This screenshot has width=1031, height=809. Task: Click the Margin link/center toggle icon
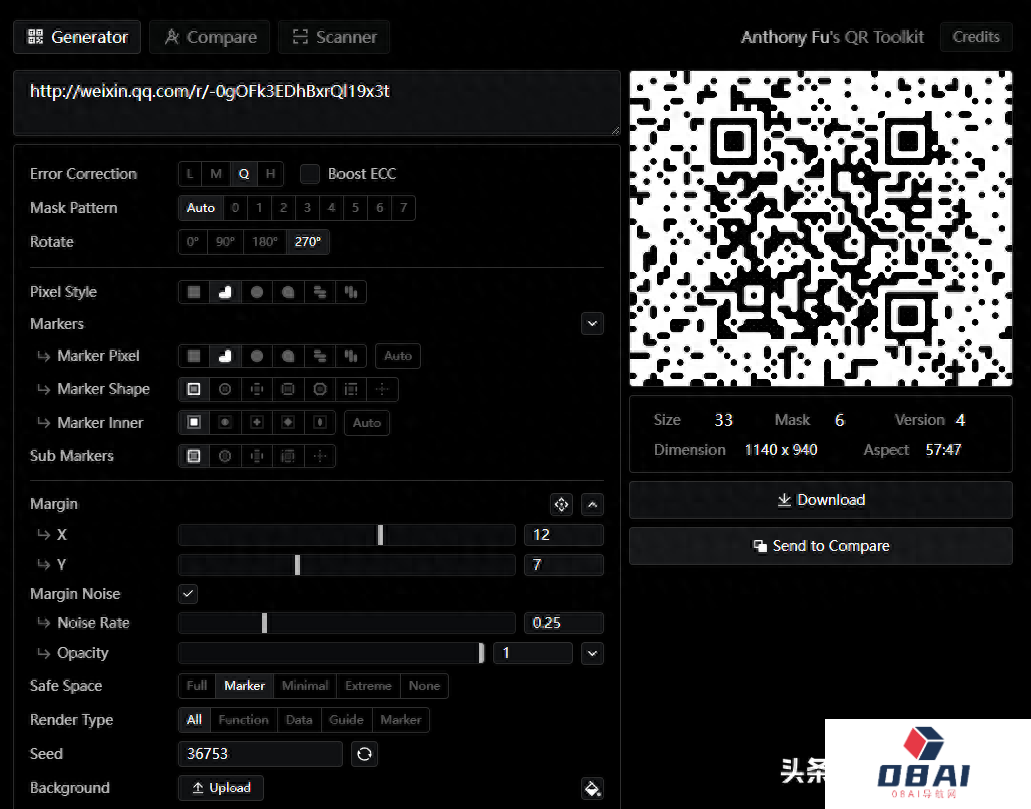pos(561,505)
